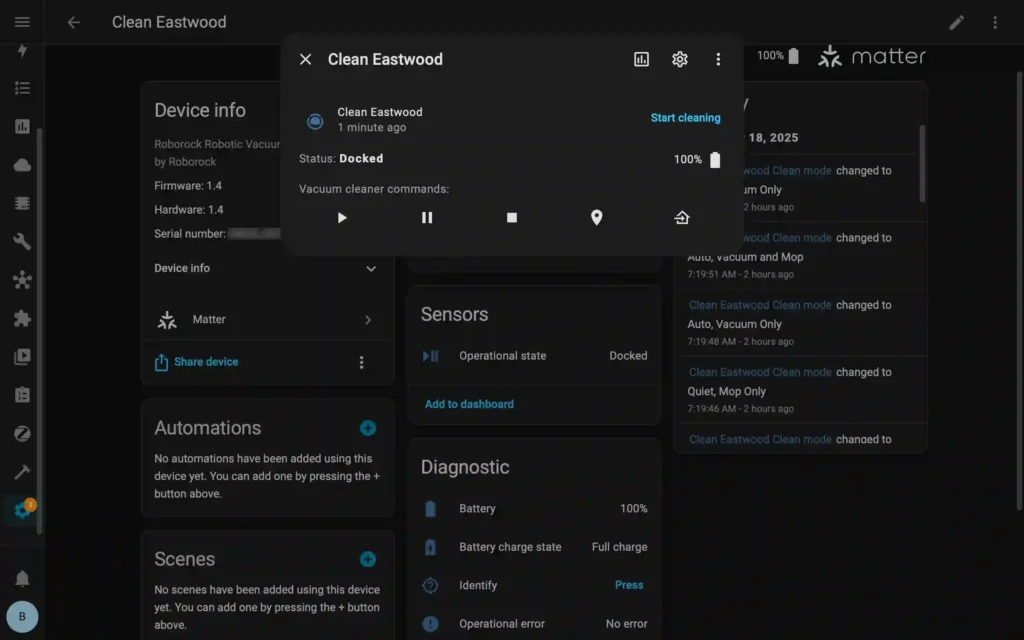This screenshot has width=1024, height=640.
Task: Stop the vacuum with the Stop icon
Action: (x=511, y=217)
